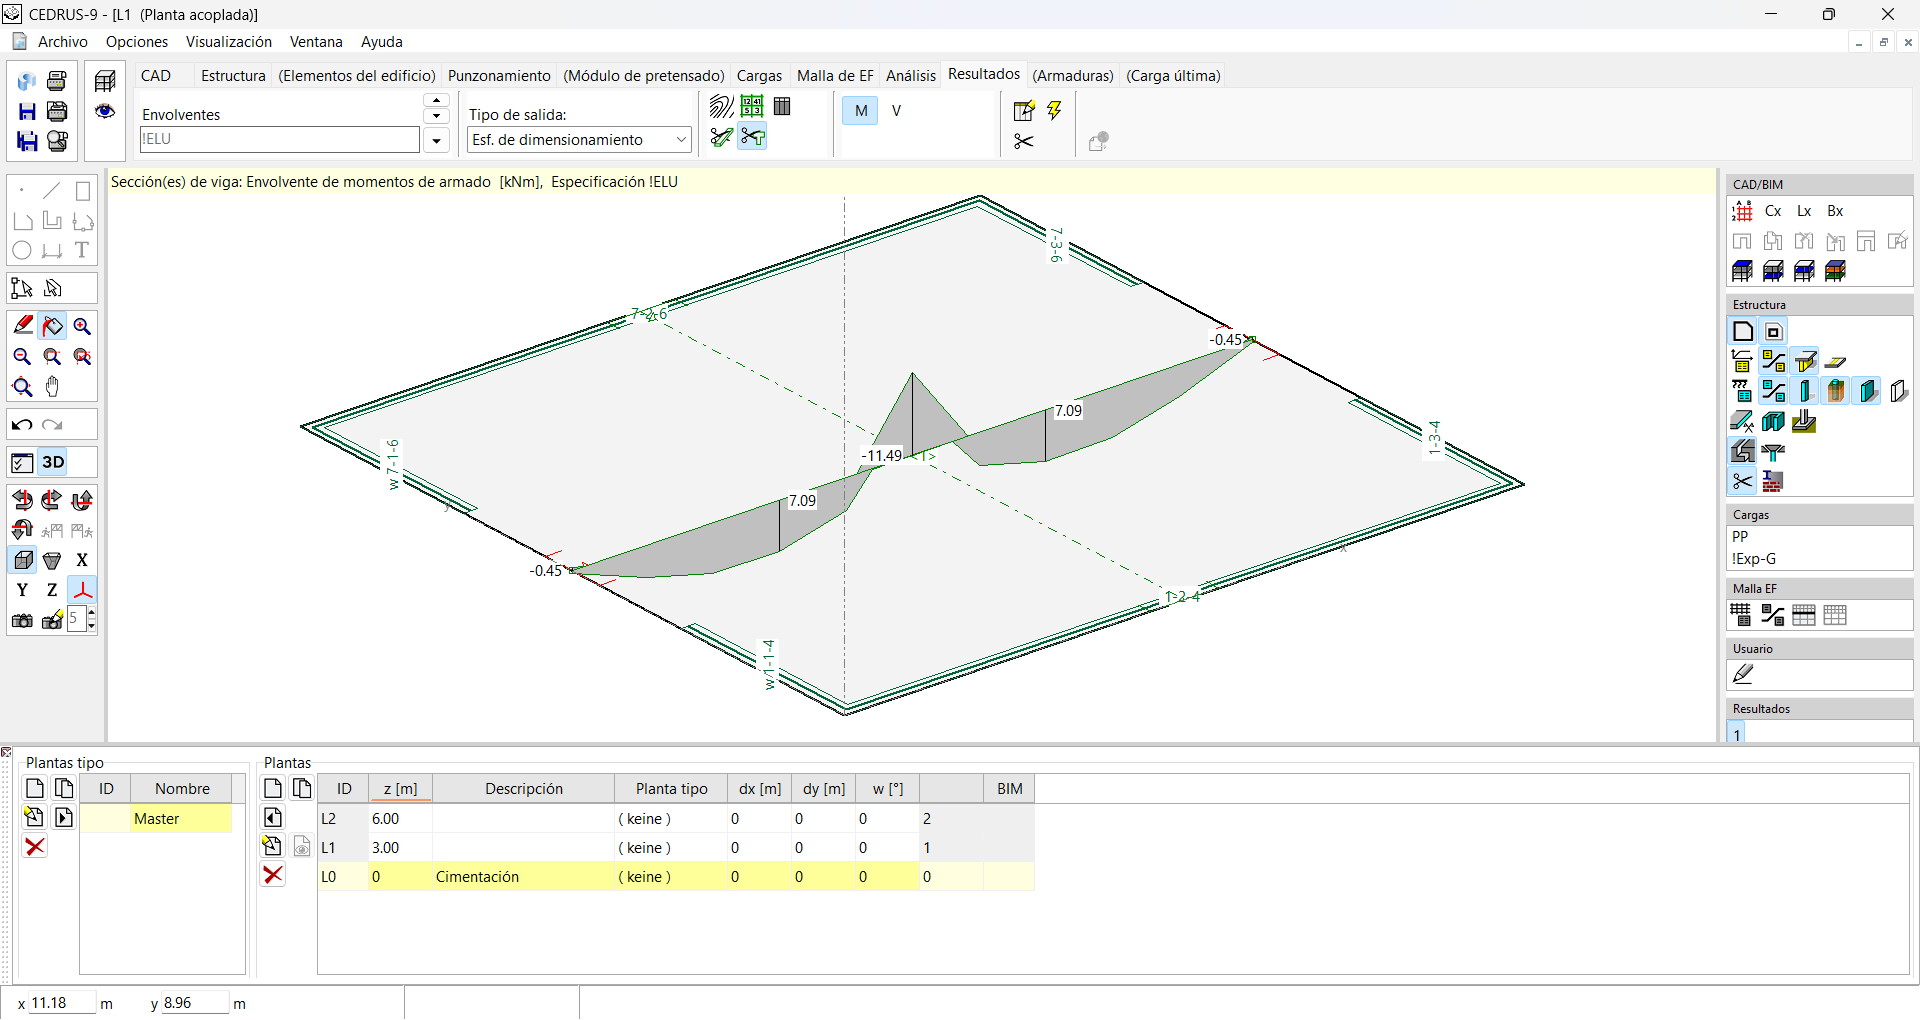Toggle the red isometric axes view
1920x1020 pixels.
pos(82,590)
